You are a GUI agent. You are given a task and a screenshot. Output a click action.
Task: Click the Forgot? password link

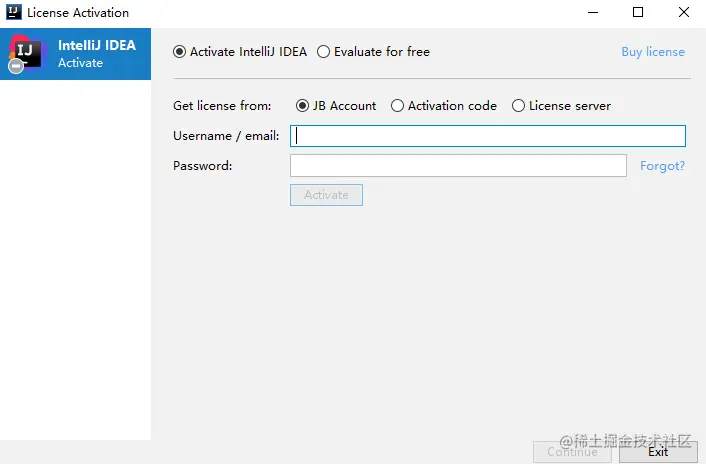[662, 166]
